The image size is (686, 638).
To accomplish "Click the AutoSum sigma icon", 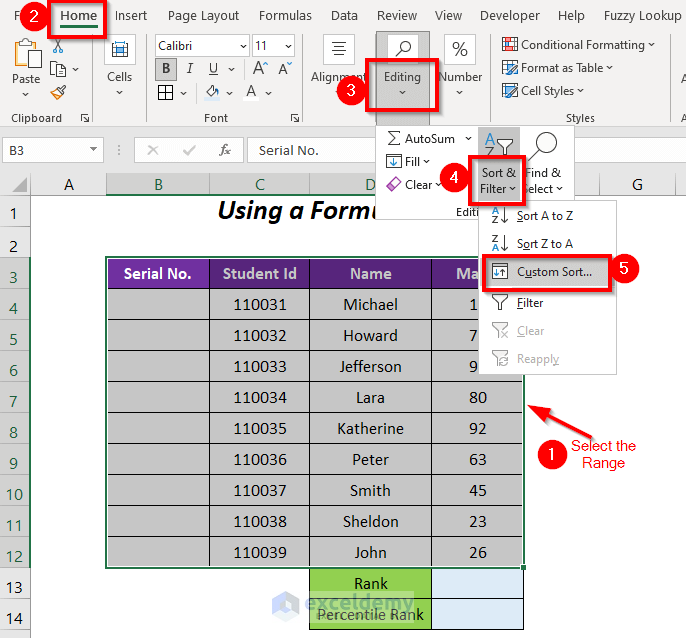I will pyautogui.click(x=393, y=138).
